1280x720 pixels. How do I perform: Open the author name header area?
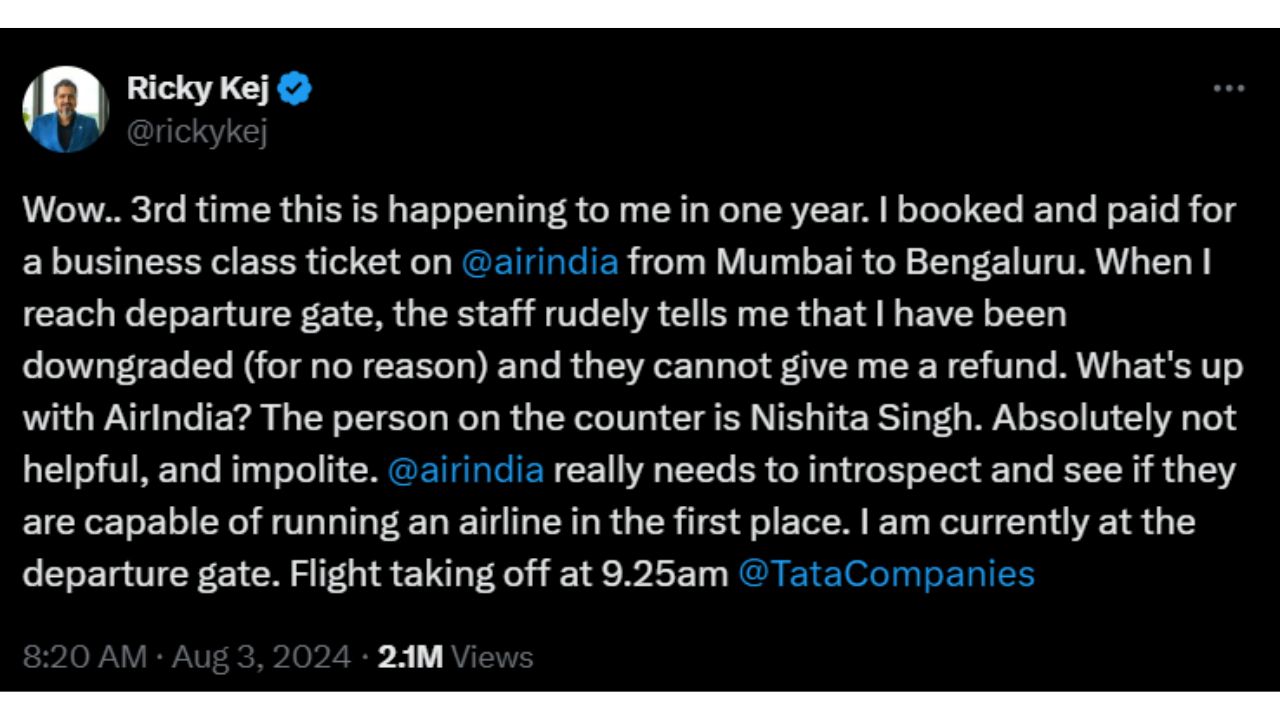tap(198, 88)
